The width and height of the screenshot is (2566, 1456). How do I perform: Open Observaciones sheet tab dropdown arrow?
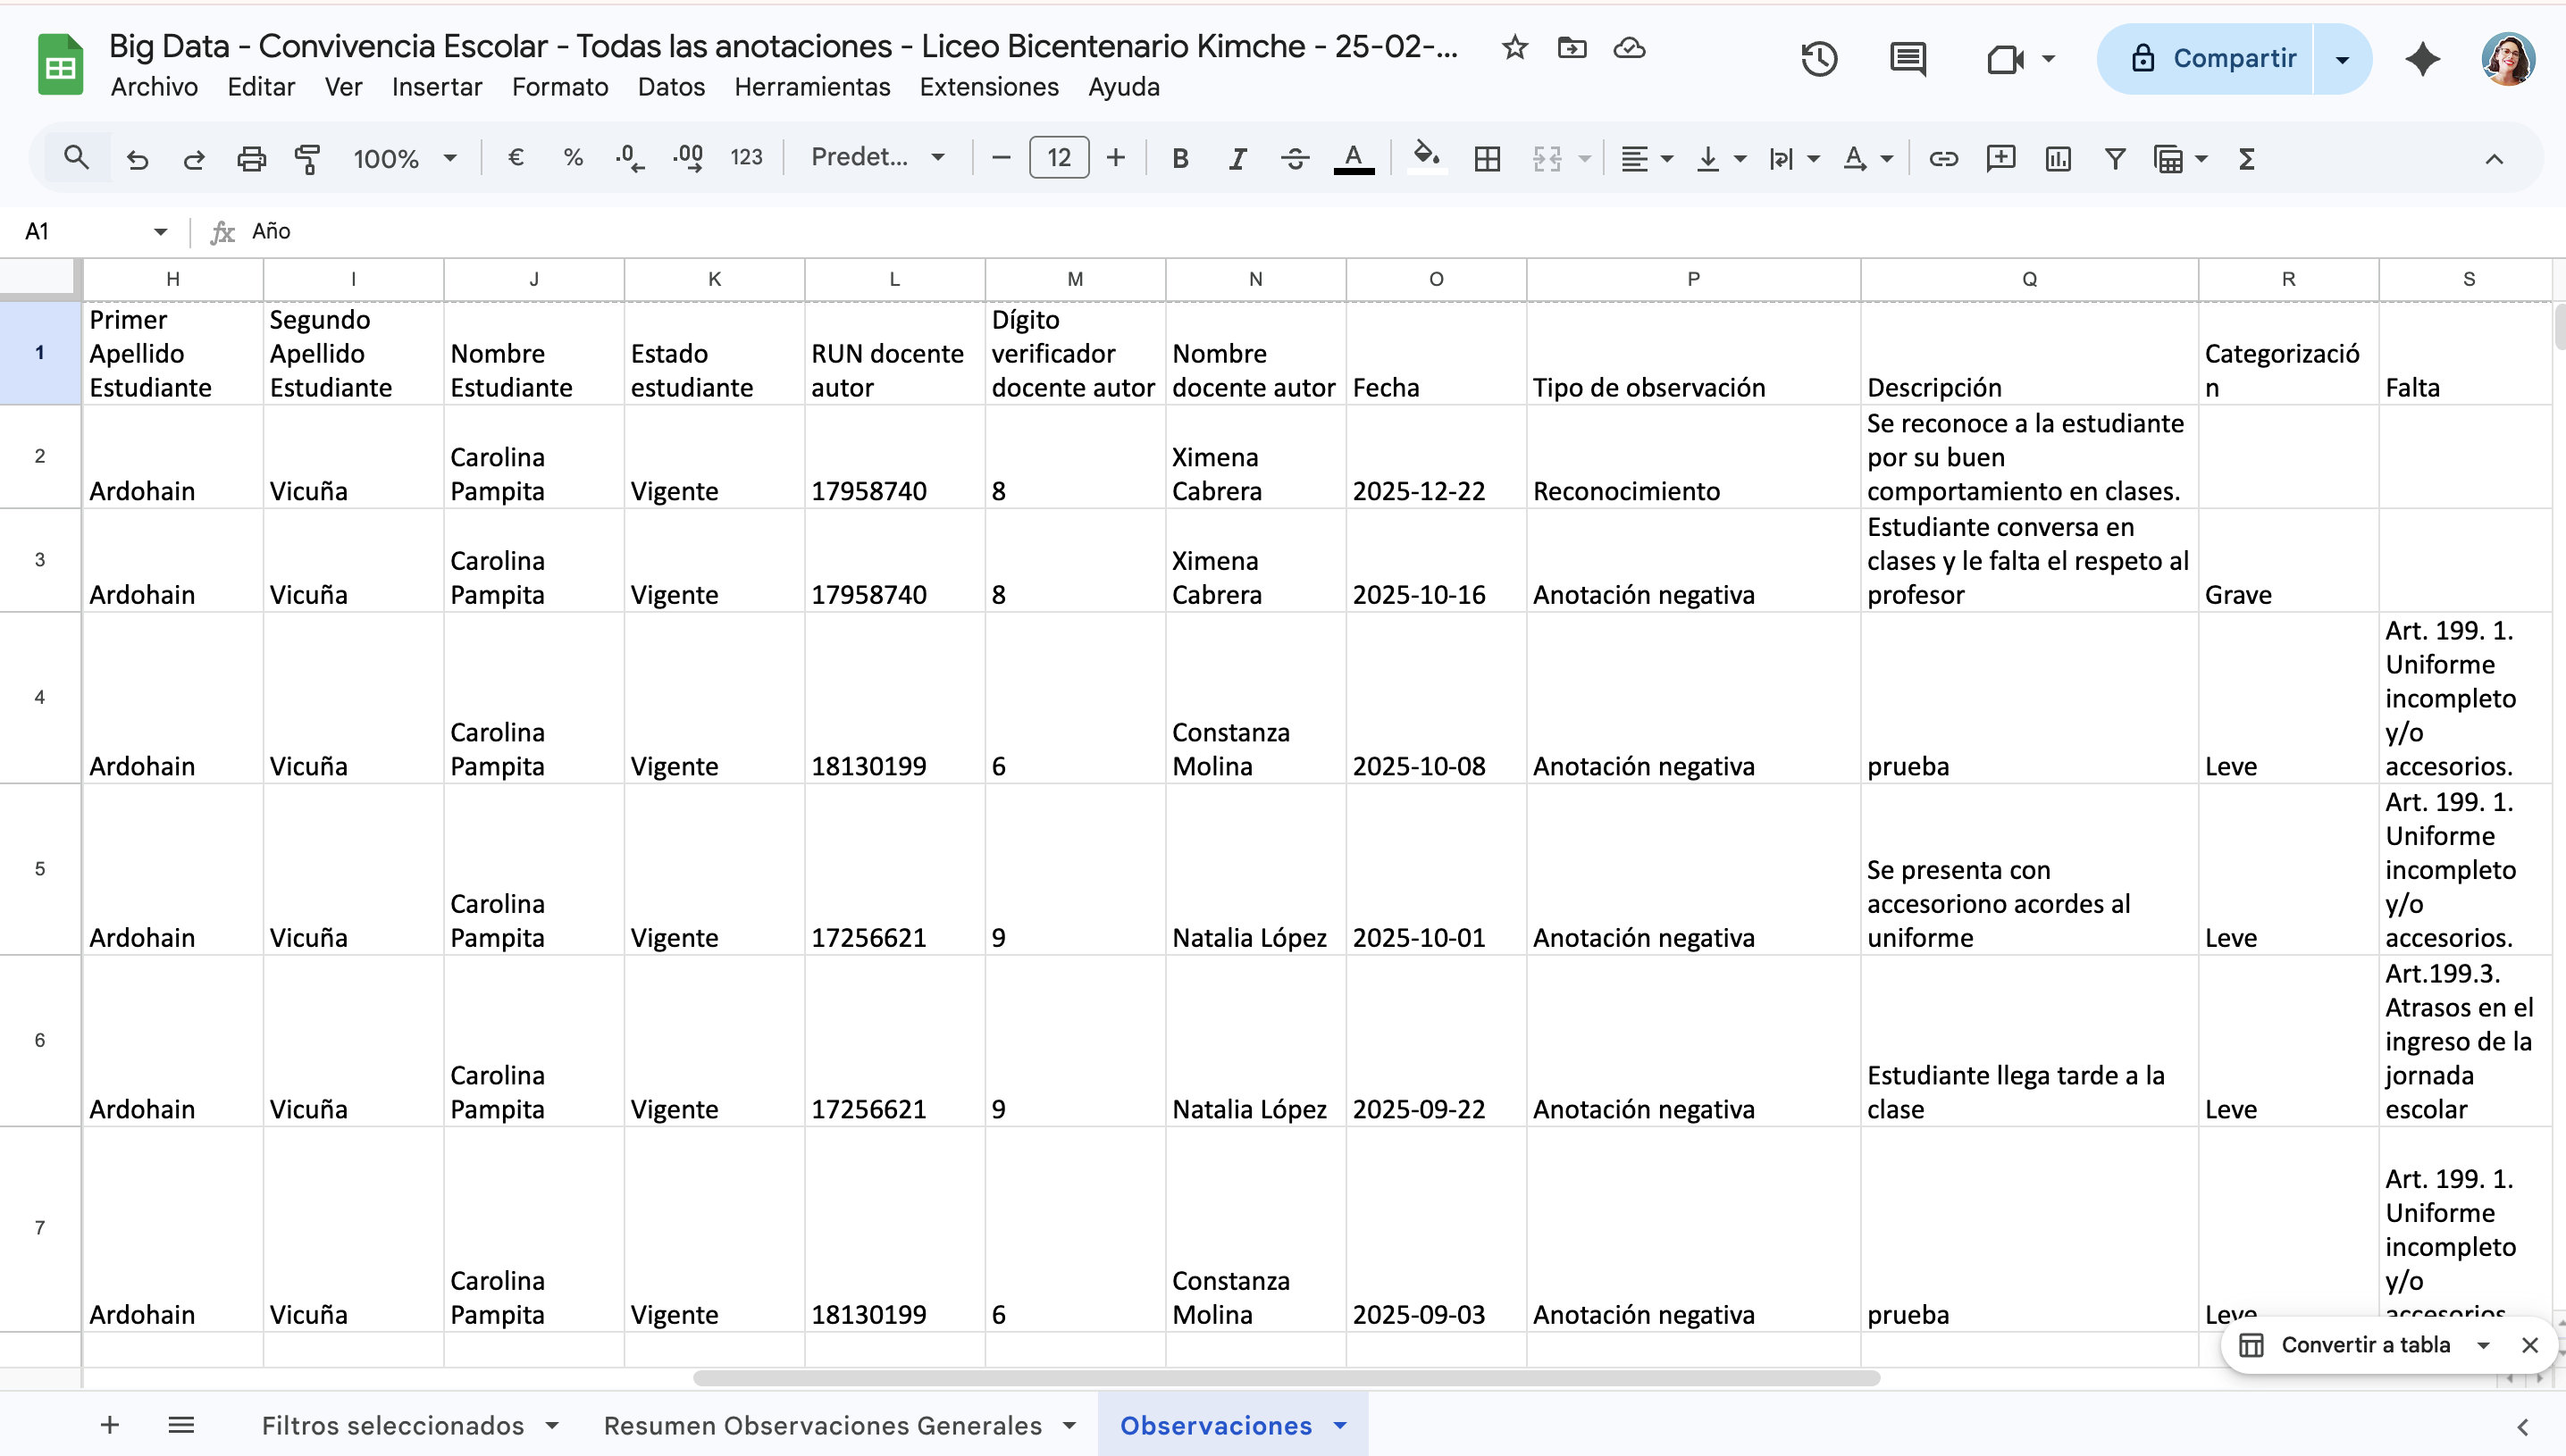pyautogui.click(x=1340, y=1425)
